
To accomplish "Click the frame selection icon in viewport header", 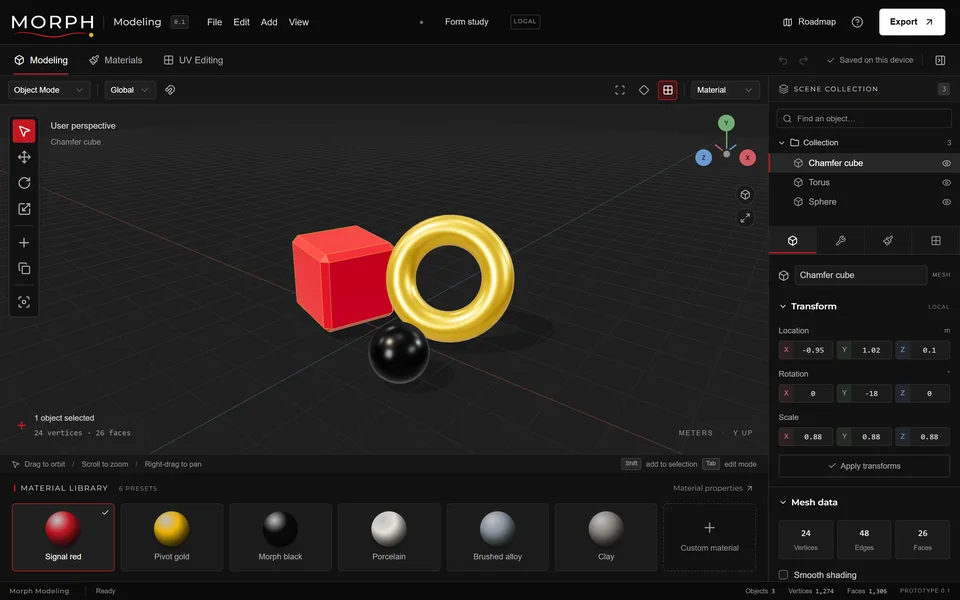I will pyautogui.click(x=620, y=90).
